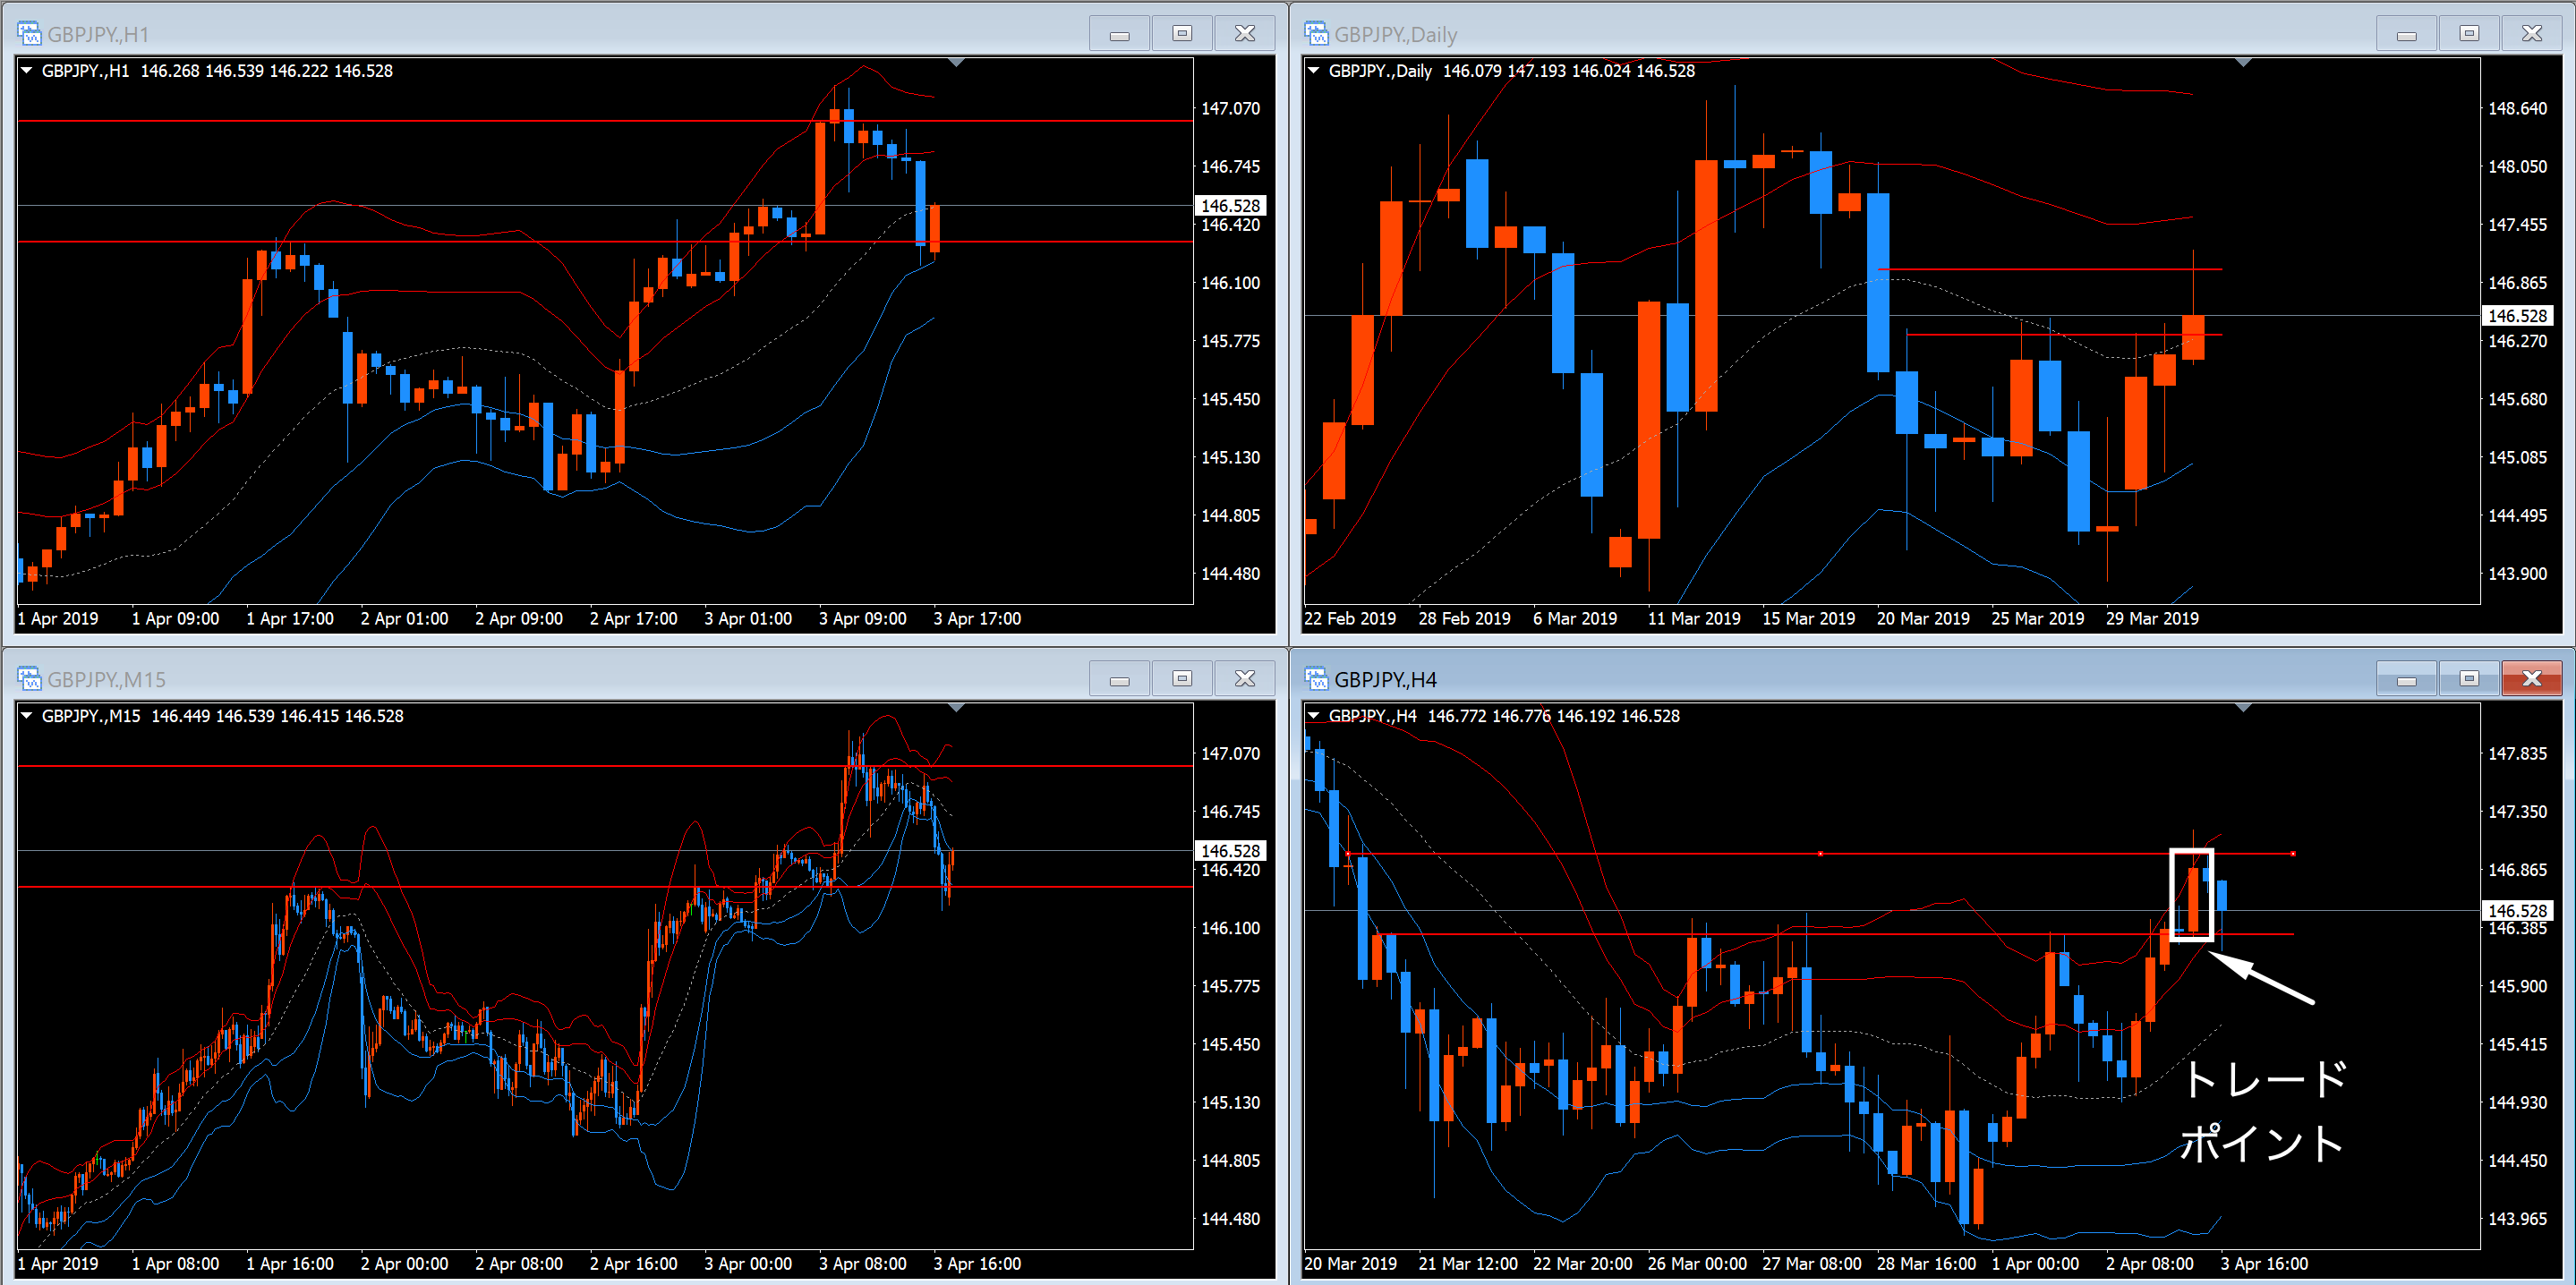Expand the M15 chart symbol dropdown triangle
The height and width of the screenshot is (1285, 2576).
(x=27, y=716)
